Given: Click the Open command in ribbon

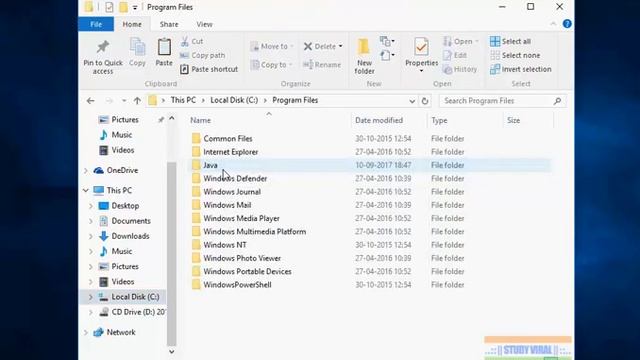Looking at the screenshot, I should 461,41.
